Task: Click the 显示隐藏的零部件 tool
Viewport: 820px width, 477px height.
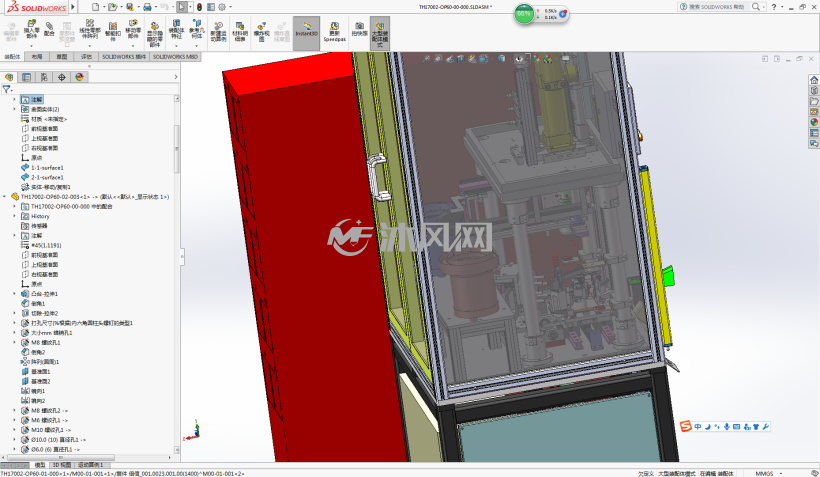Action: point(155,34)
